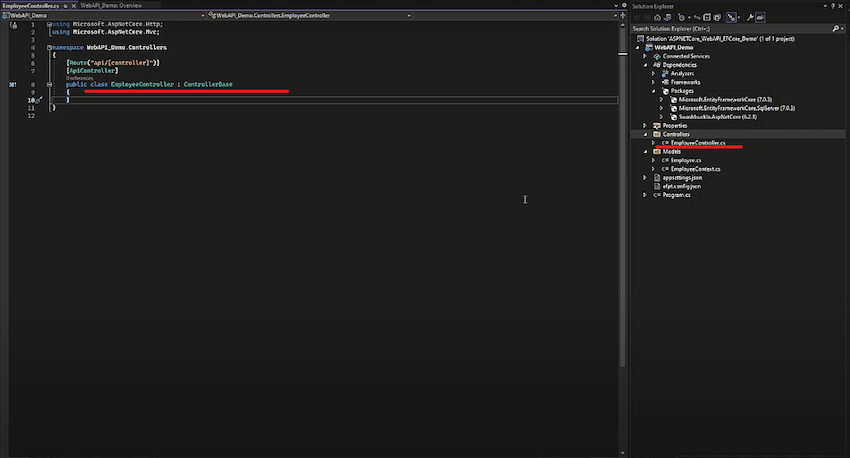This screenshot has width=850, height=458.
Task: Select Microsoft.EntityFrameworkCore (7.0.3) package
Action: (725, 100)
